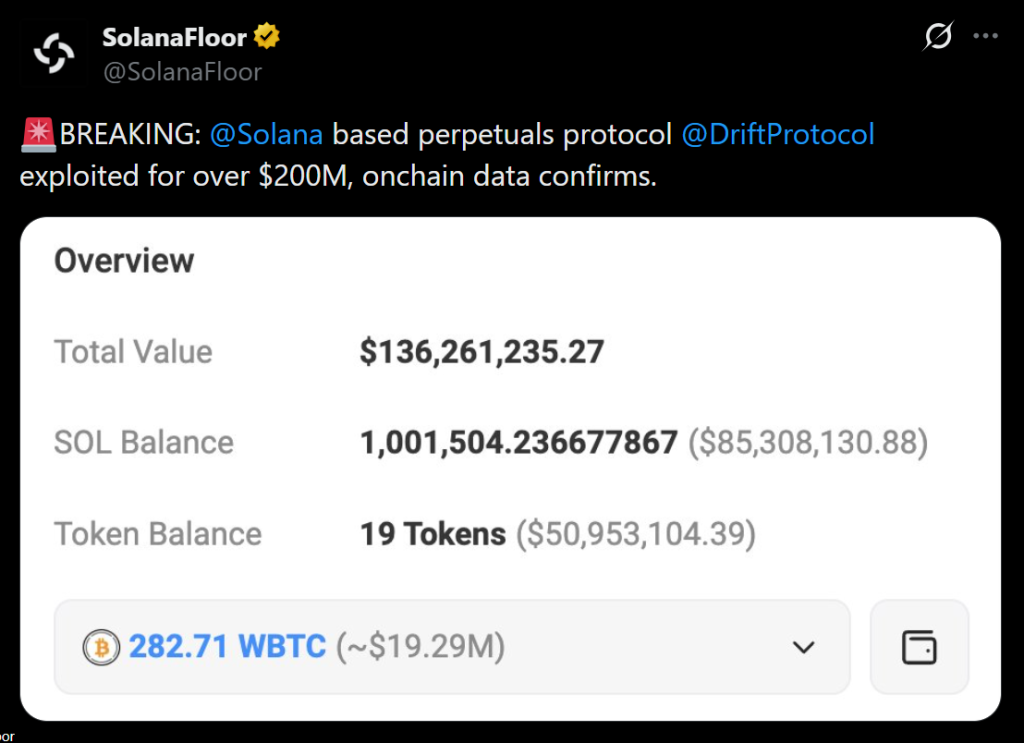Click the 19 Tokens balance text
Image resolution: width=1024 pixels, height=743 pixels.
click(432, 534)
